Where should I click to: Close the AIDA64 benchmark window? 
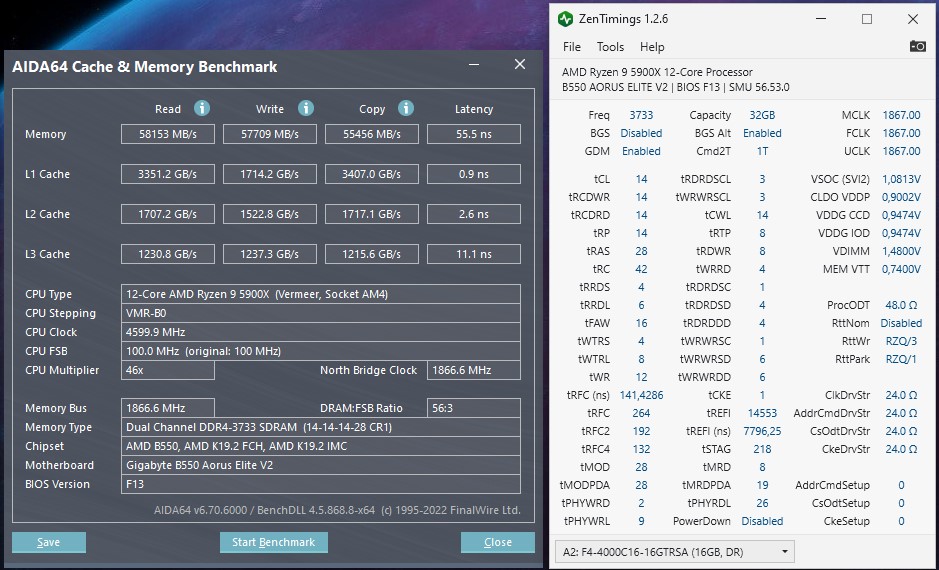click(520, 64)
